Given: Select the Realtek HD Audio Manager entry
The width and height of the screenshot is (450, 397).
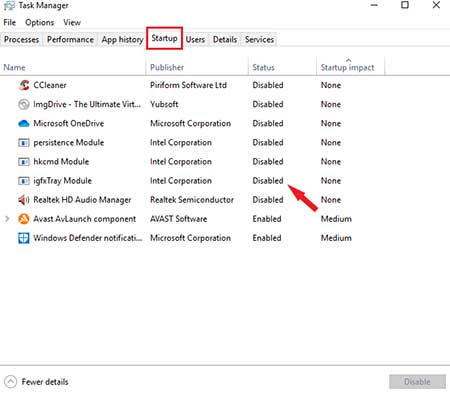Looking at the screenshot, I should (x=82, y=200).
